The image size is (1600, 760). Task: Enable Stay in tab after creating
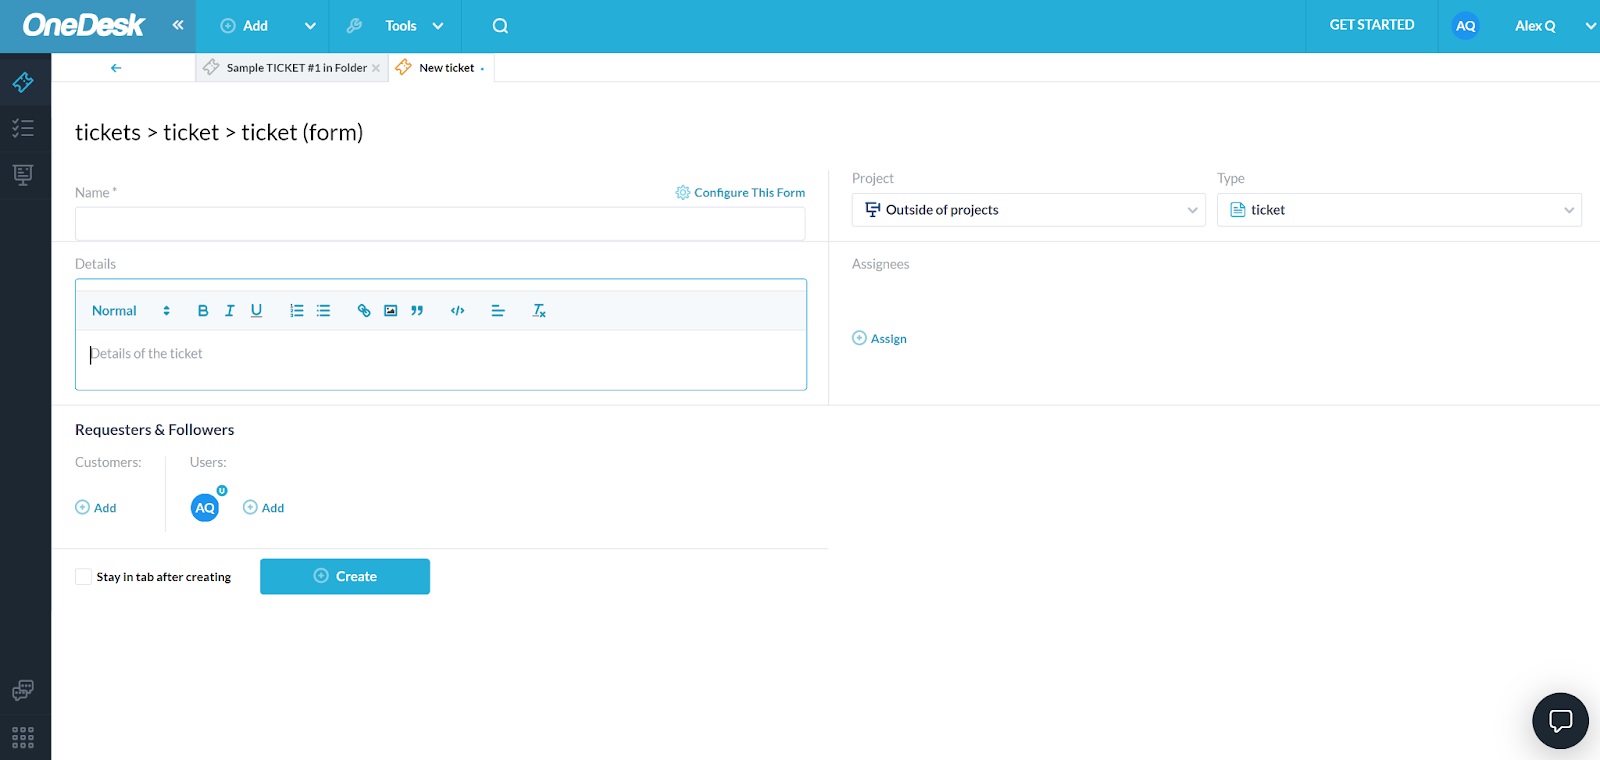pos(84,577)
